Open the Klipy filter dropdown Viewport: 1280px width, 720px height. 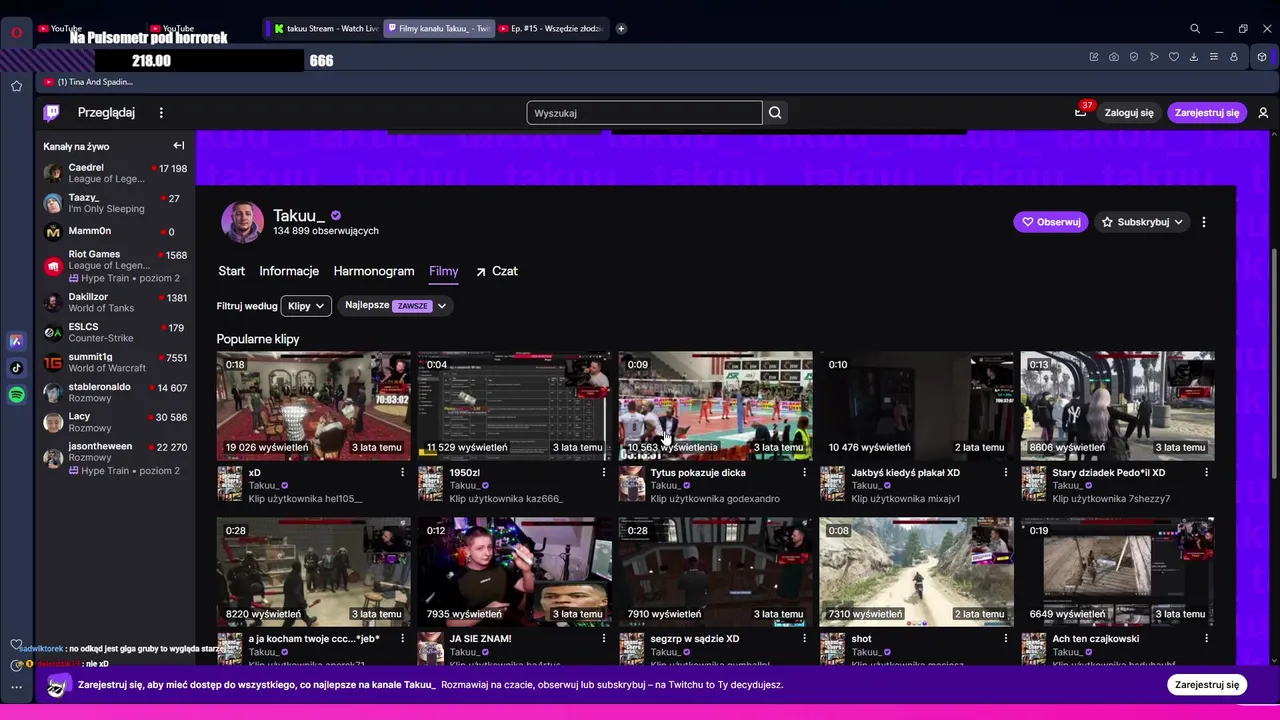click(x=306, y=306)
